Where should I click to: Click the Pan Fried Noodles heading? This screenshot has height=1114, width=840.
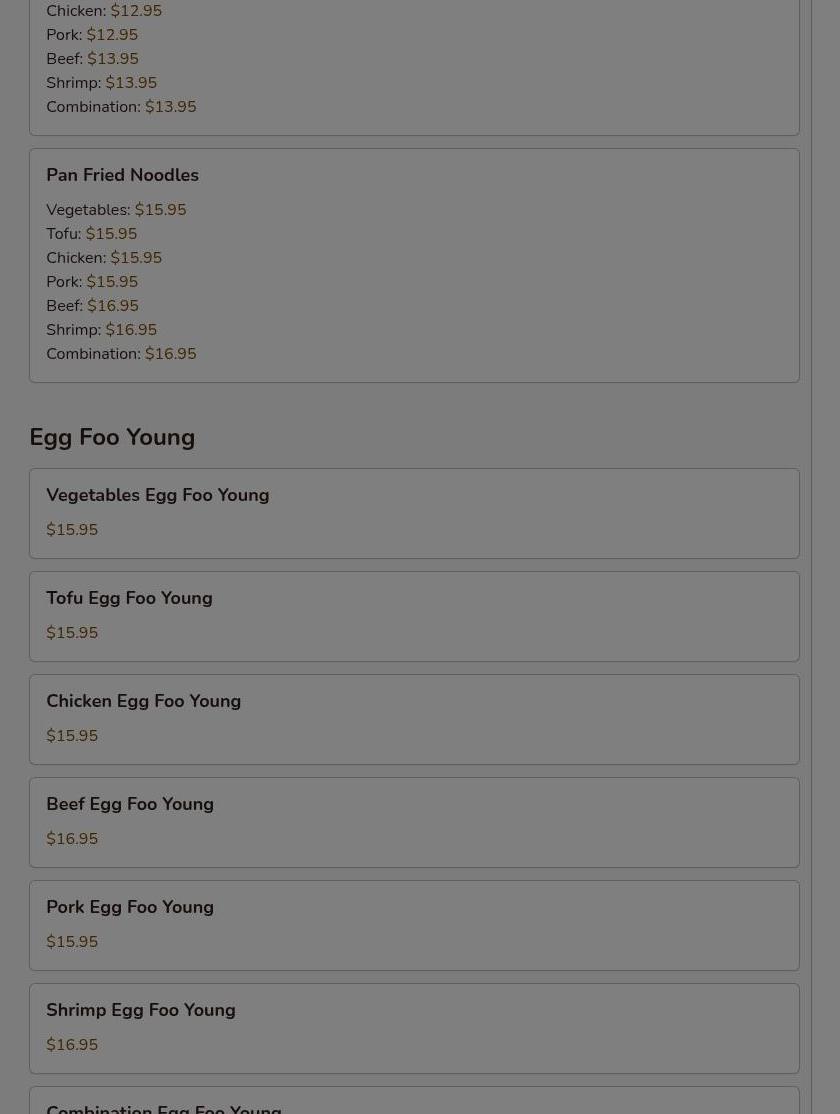coord(122,175)
